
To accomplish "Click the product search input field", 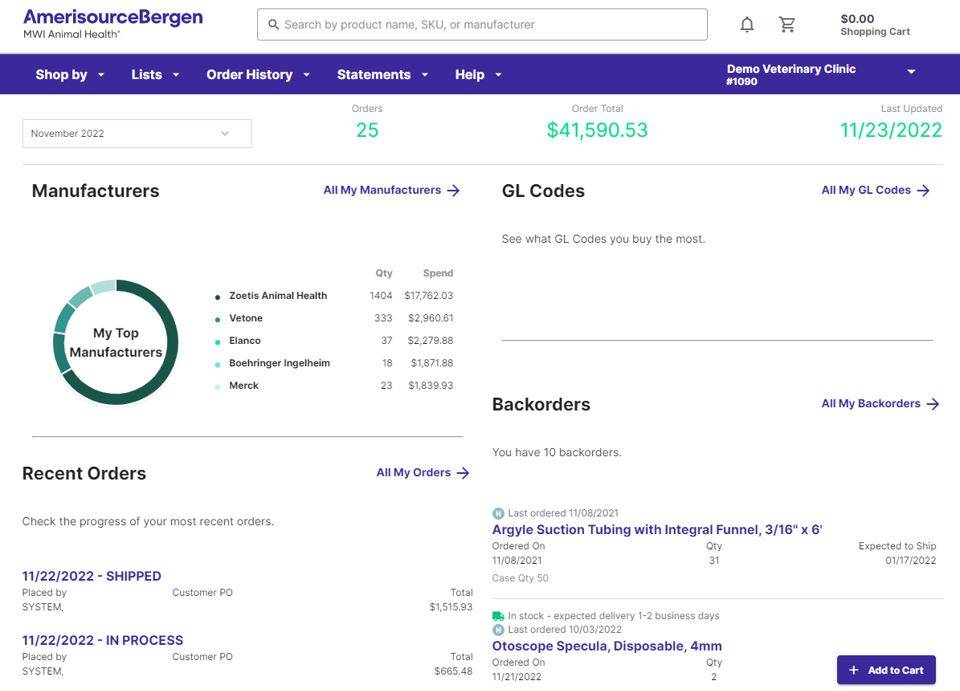I will tap(490, 25).
